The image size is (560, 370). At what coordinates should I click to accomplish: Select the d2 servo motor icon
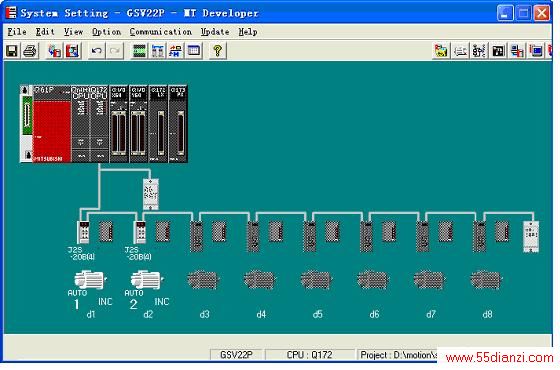tap(147, 280)
